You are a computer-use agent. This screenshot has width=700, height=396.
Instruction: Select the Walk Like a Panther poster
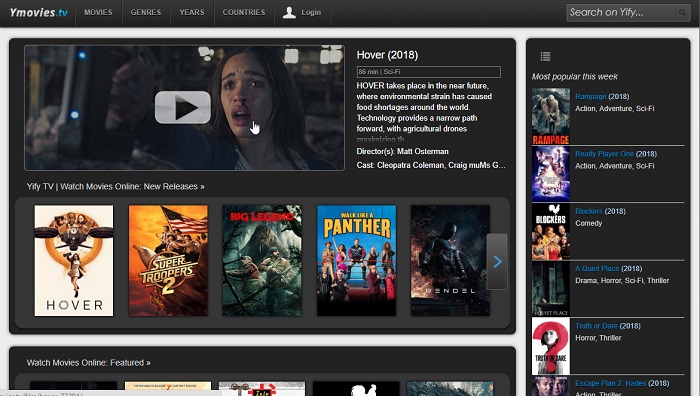(356, 261)
